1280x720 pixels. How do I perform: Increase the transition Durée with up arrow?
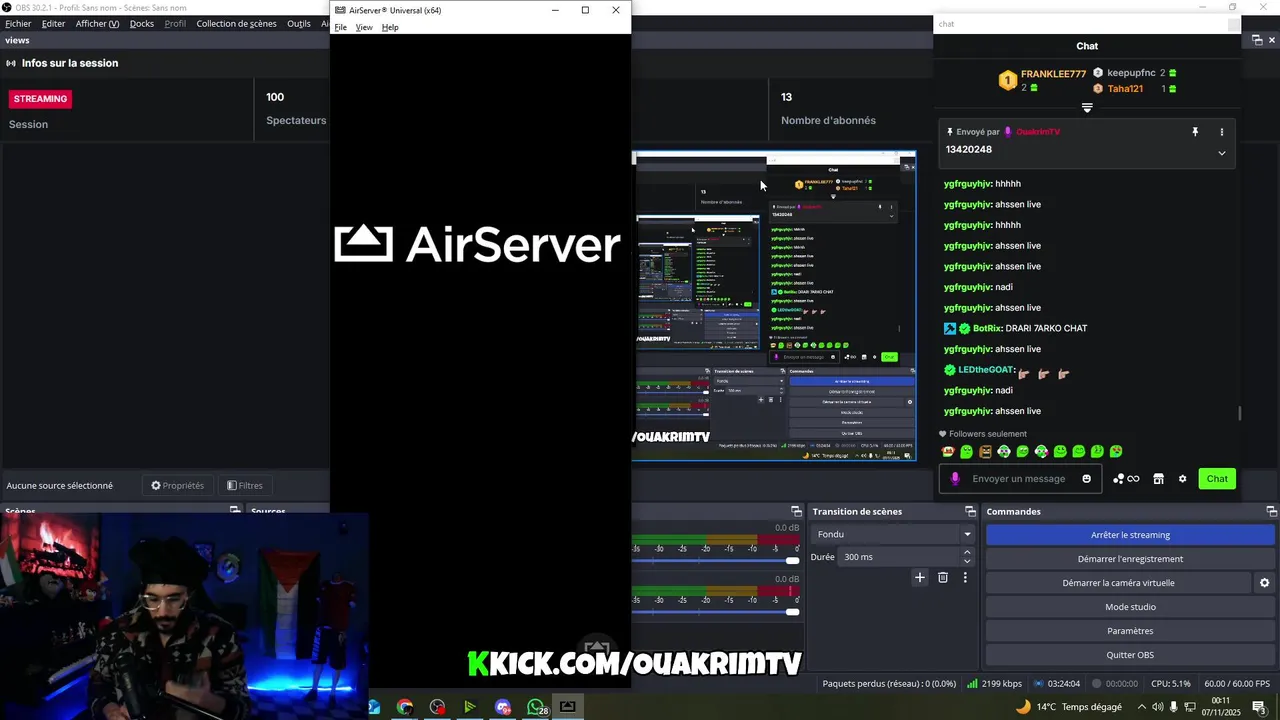[x=967, y=552]
